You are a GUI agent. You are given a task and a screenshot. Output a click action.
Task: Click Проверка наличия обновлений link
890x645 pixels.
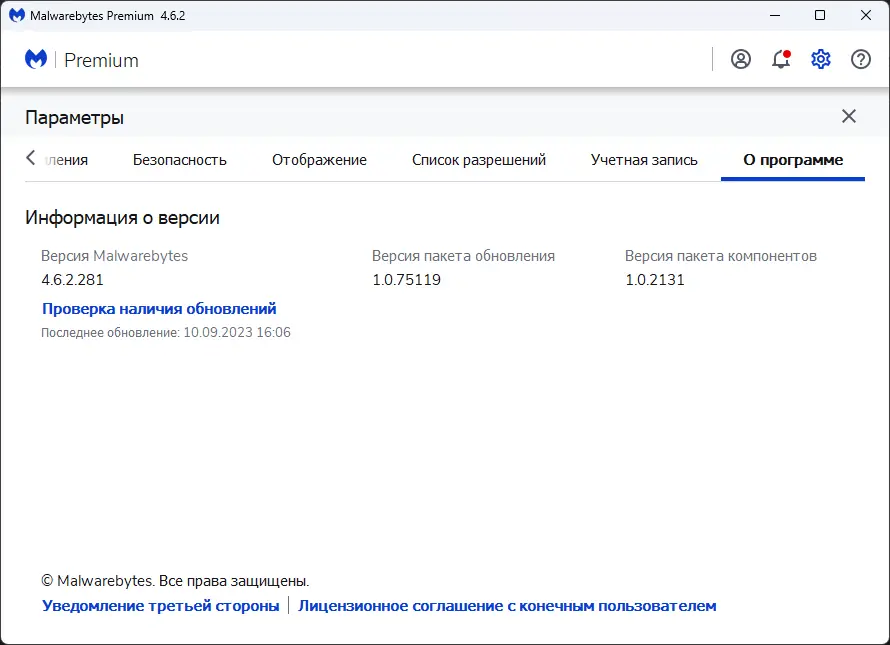click(x=159, y=309)
